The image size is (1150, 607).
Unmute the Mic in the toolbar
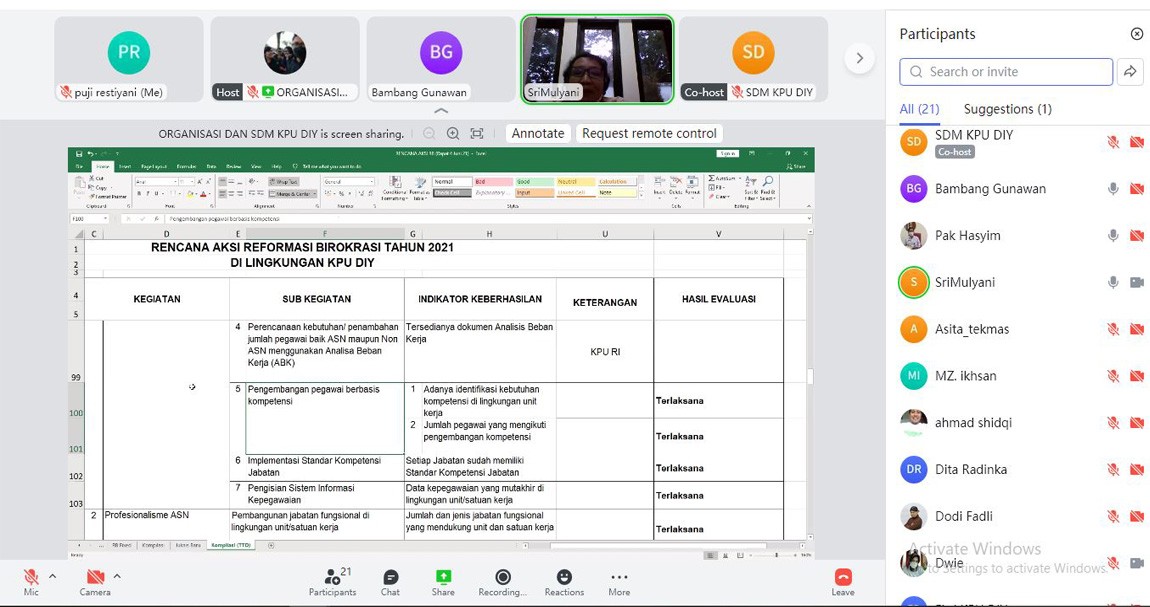point(31,577)
